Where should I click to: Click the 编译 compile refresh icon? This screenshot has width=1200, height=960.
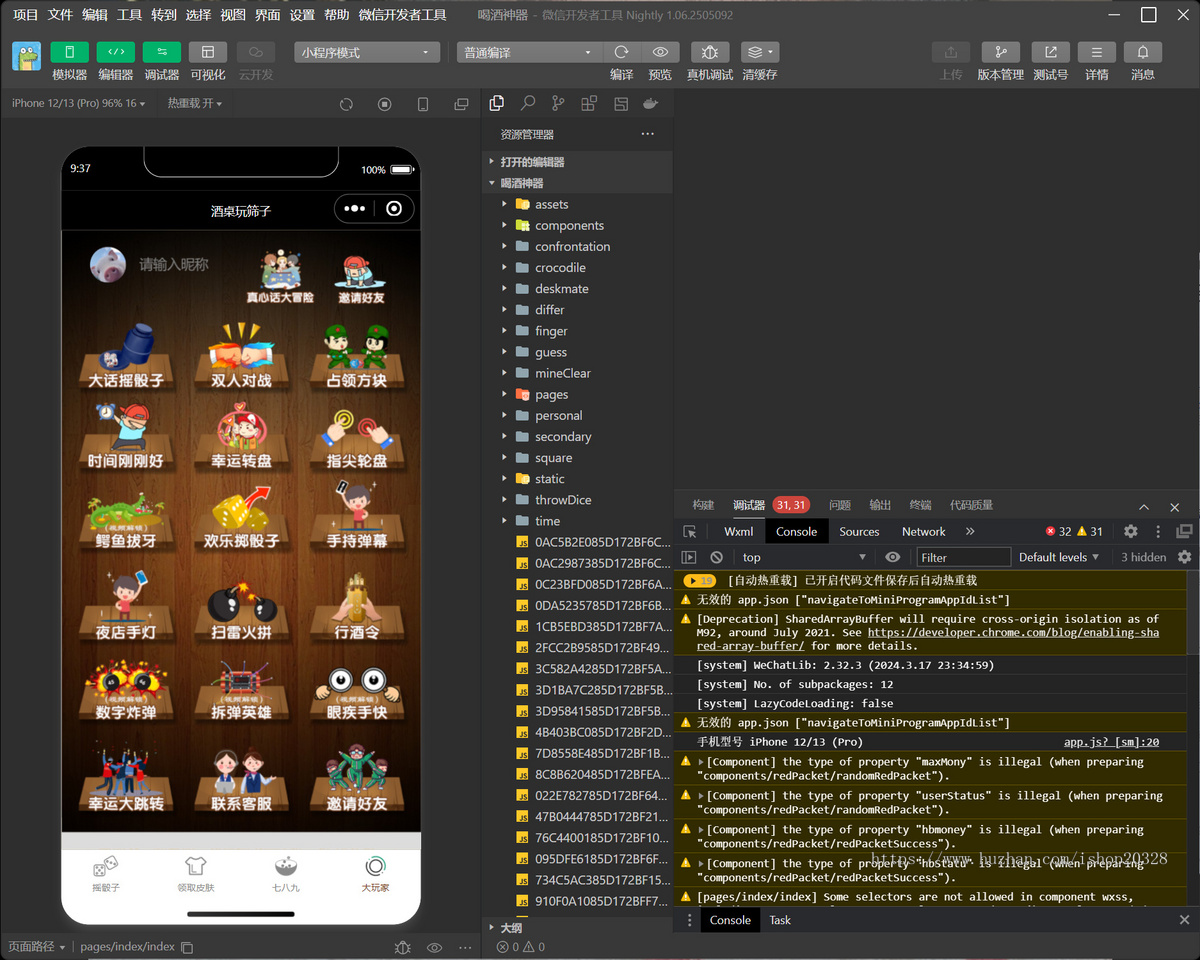click(621, 52)
